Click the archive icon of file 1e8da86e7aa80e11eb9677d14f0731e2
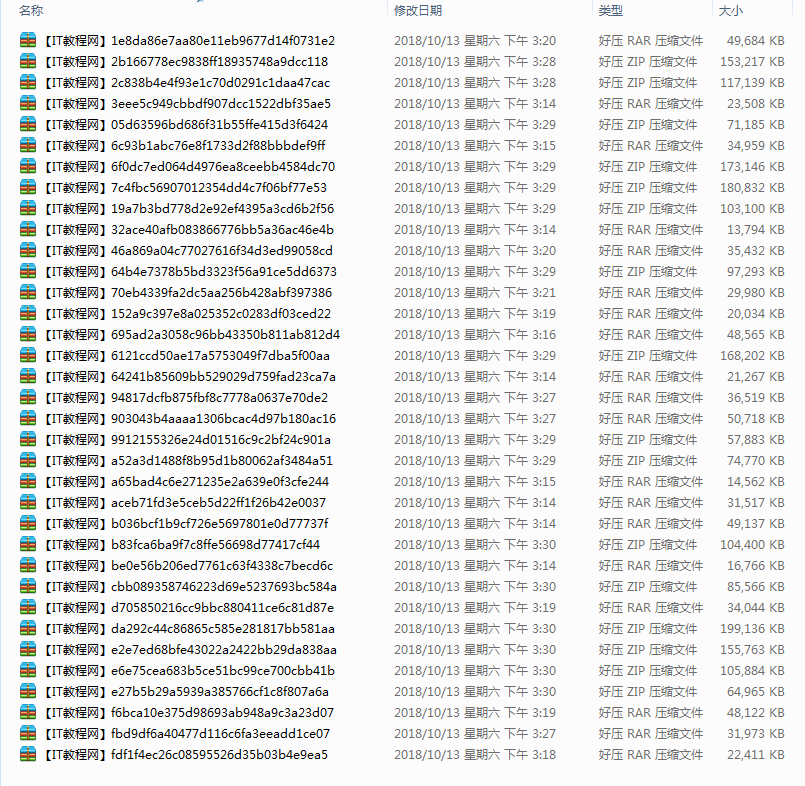This screenshot has width=805, height=786. [x=27, y=41]
